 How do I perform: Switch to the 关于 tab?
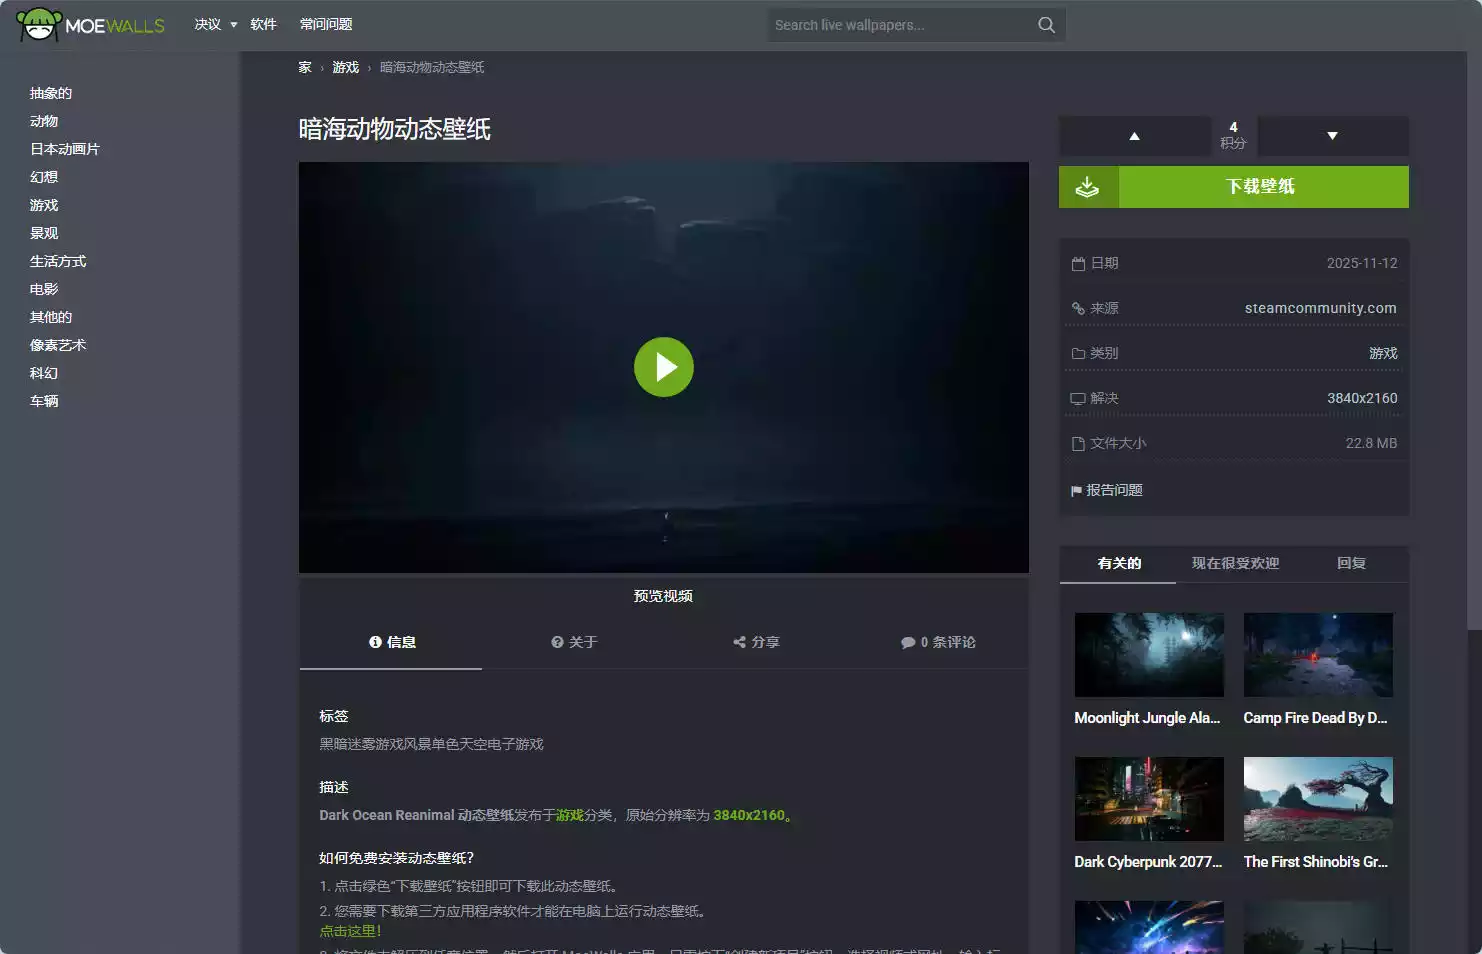(x=573, y=642)
